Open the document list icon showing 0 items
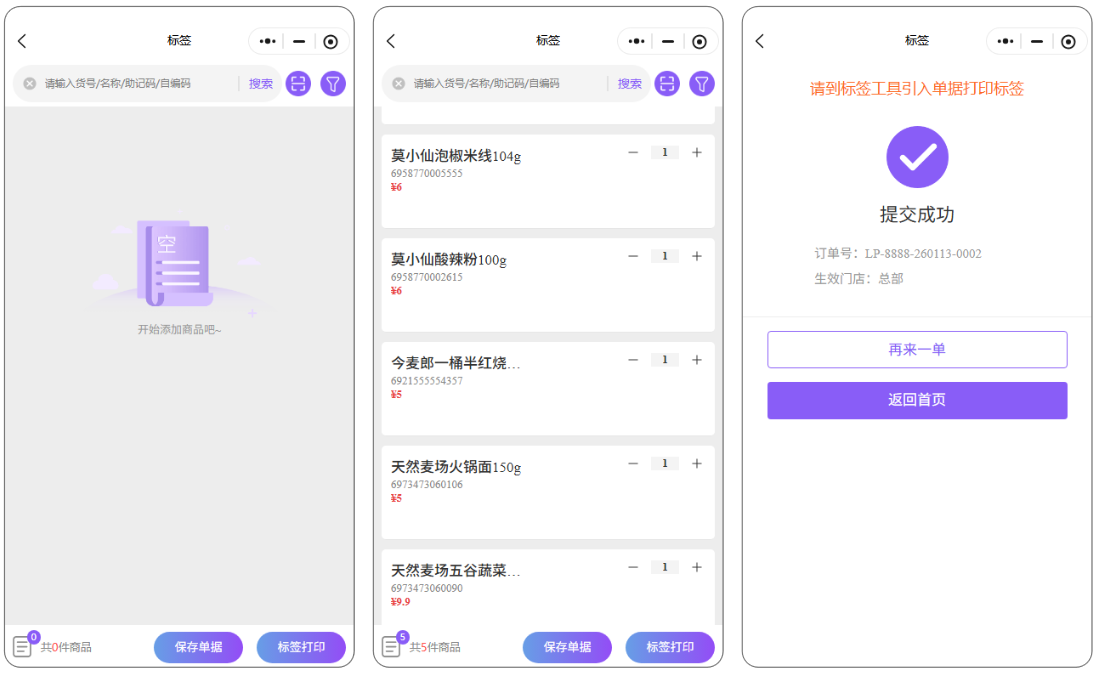Screen dimensions: 1096x673 tap(23, 646)
